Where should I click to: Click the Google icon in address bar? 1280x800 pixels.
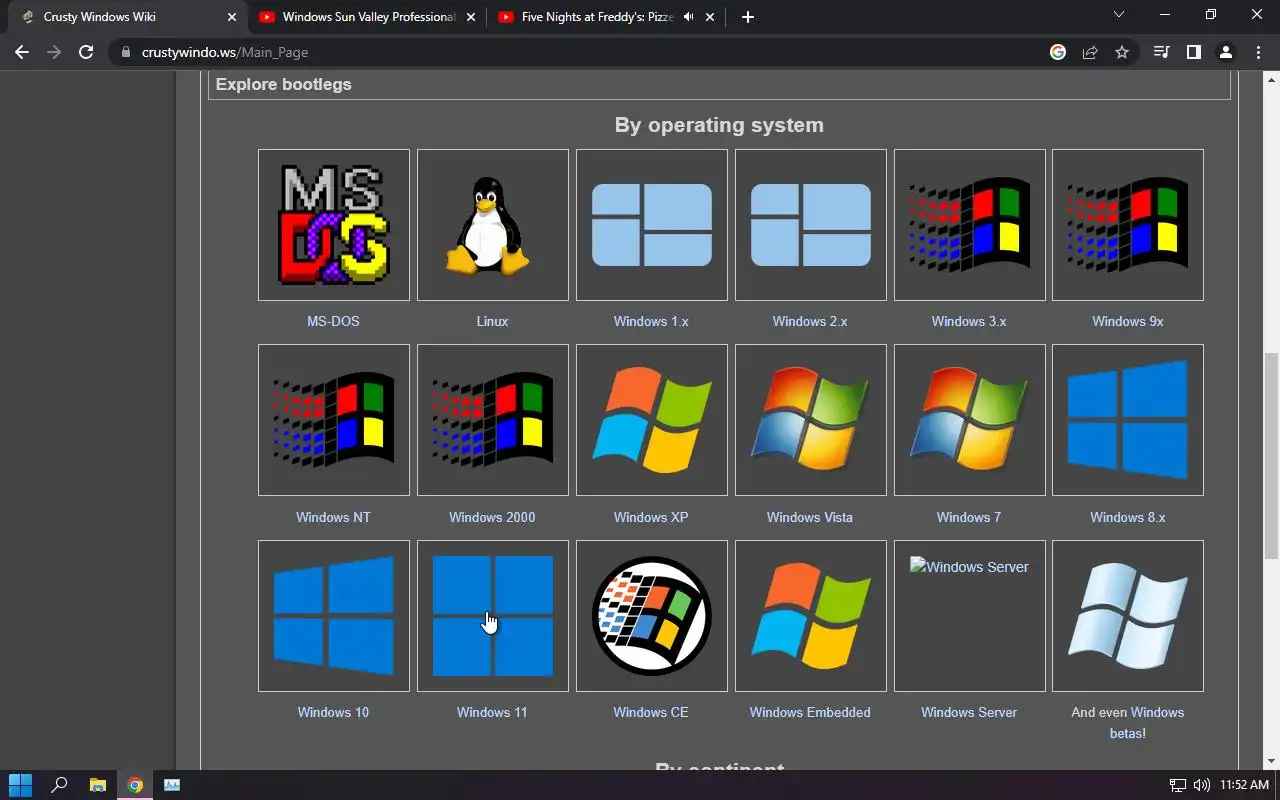[1058, 52]
